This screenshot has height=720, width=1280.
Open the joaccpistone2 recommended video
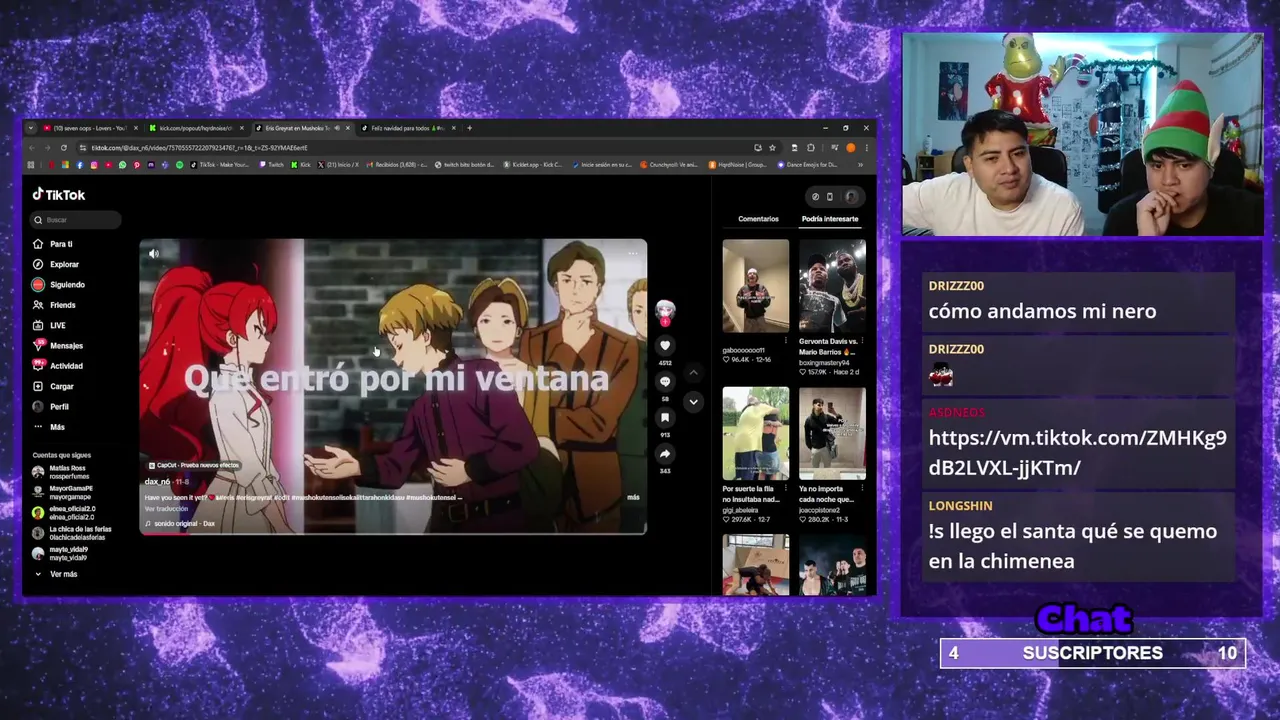[832, 433]
